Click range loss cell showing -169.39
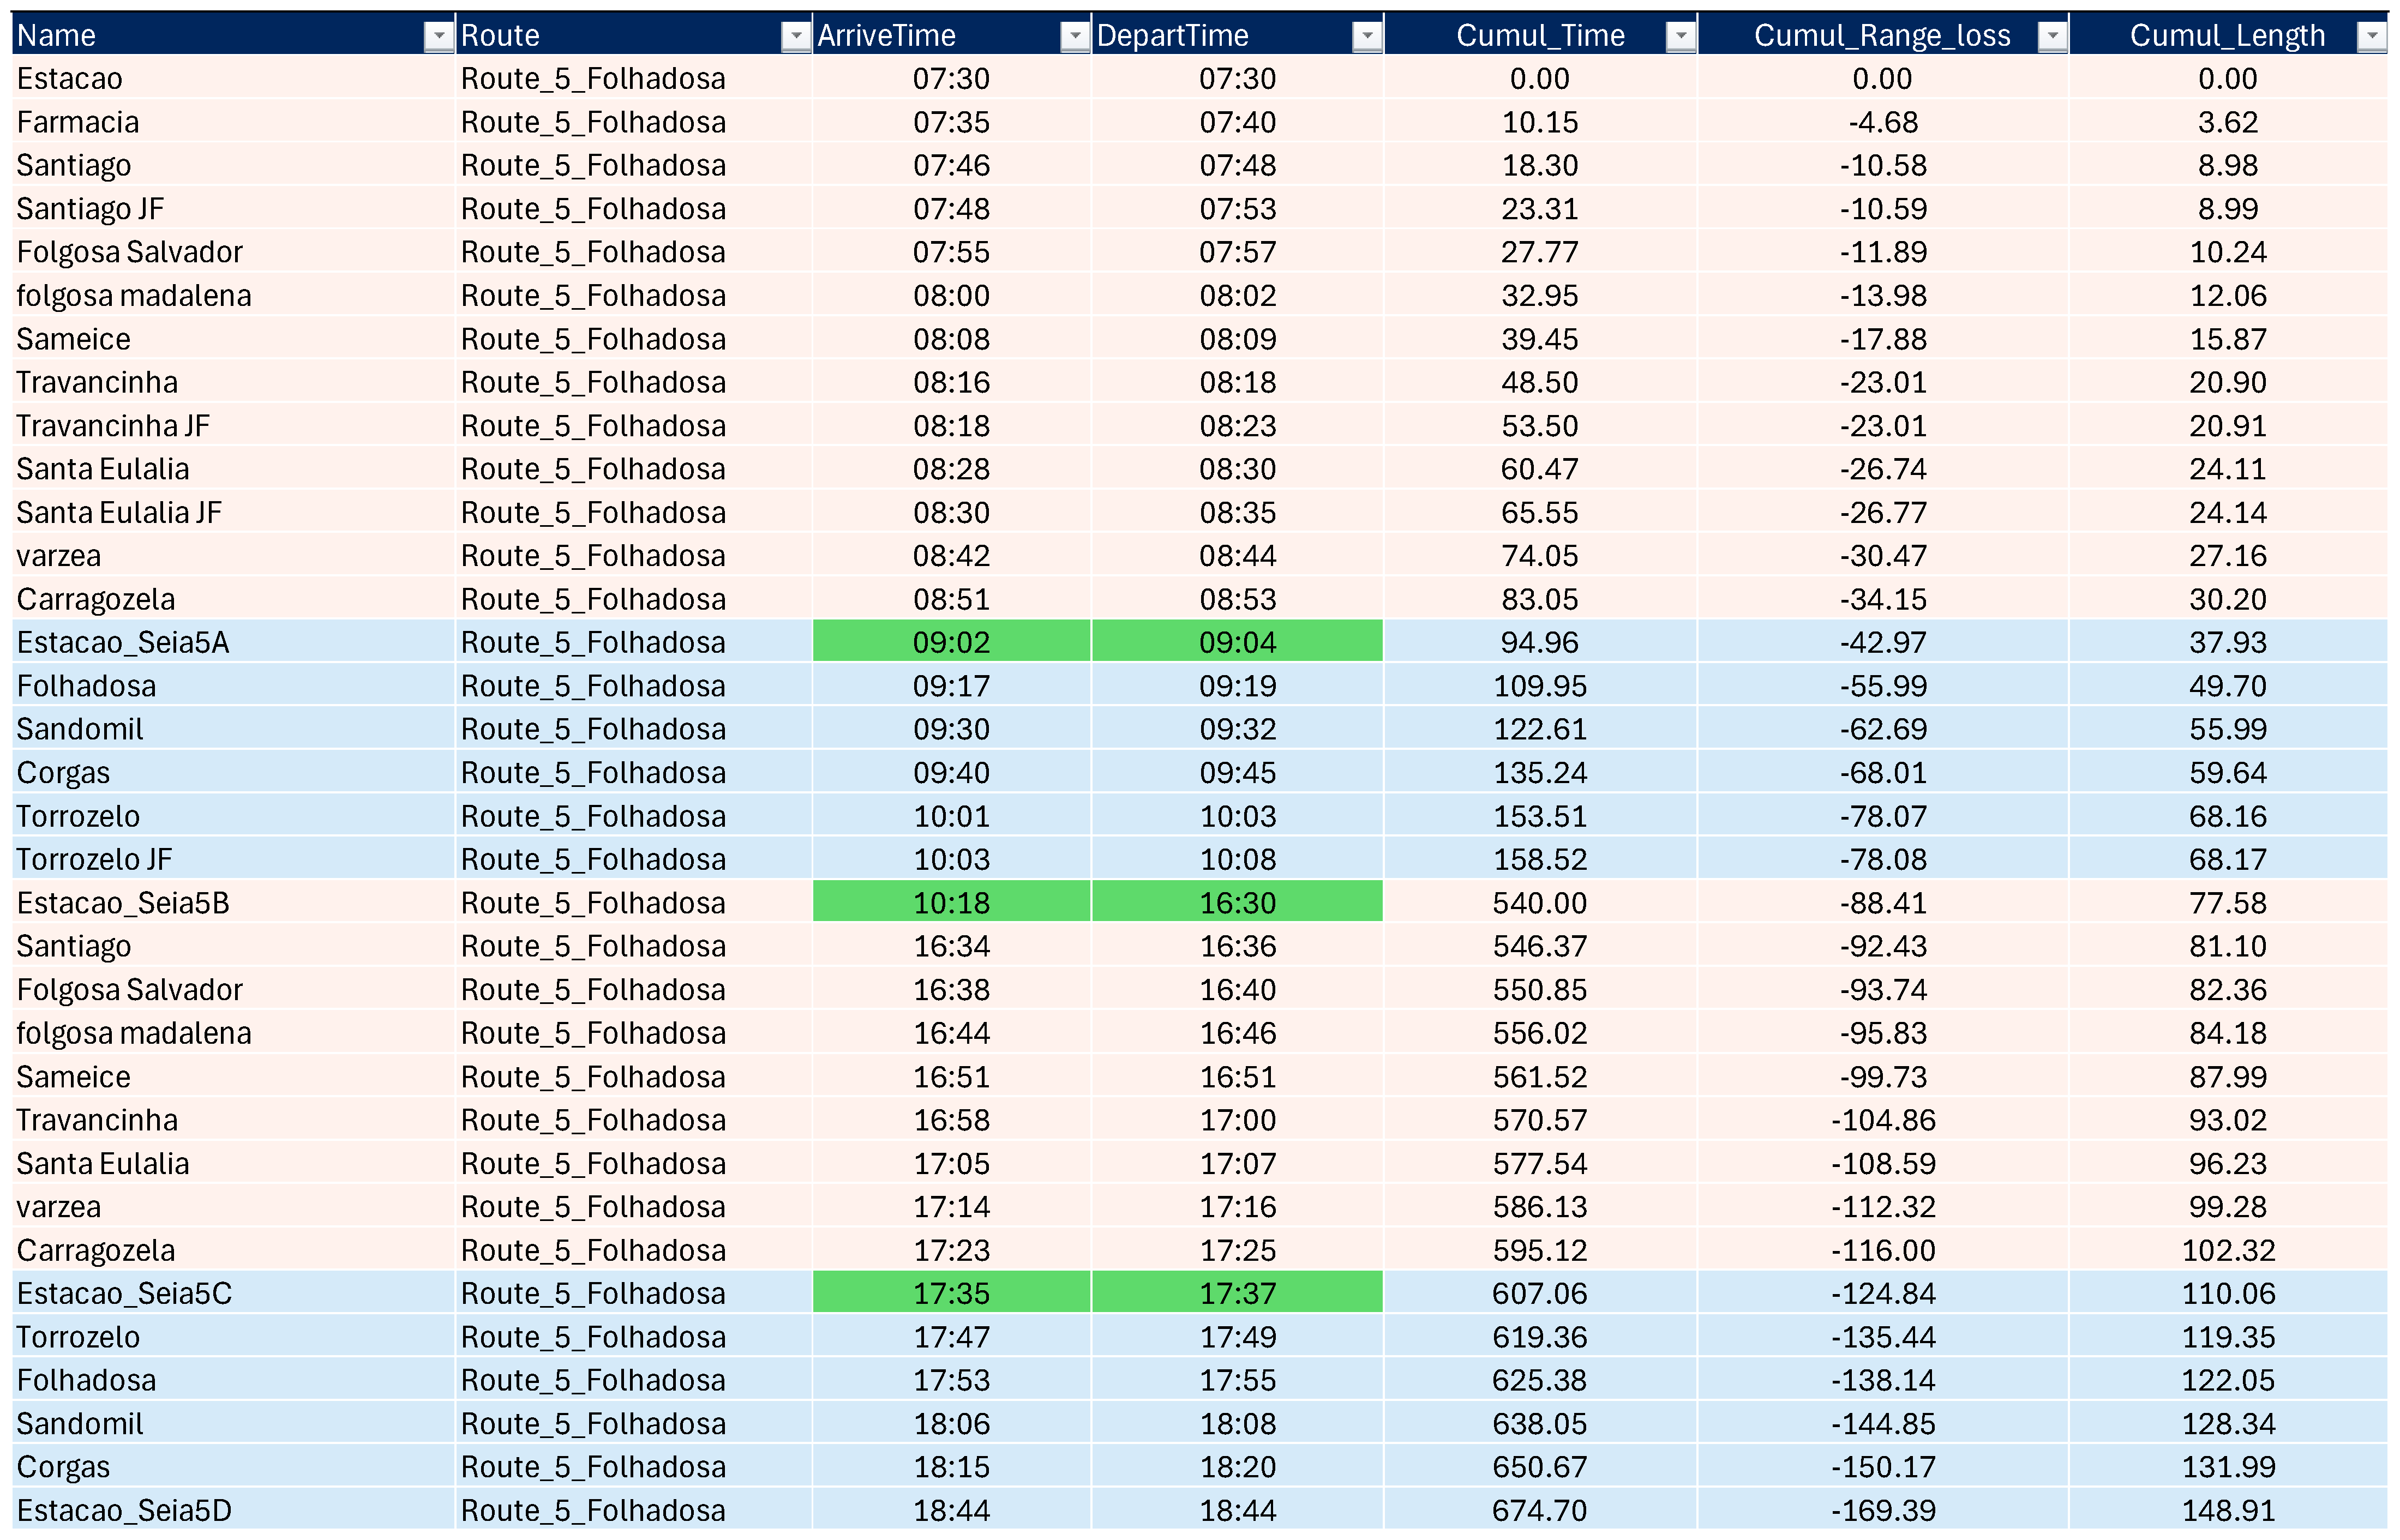Image resolution: width=2400 pixels, height=1540 pixels. pyautogui.click(x=1883, y=1510)
